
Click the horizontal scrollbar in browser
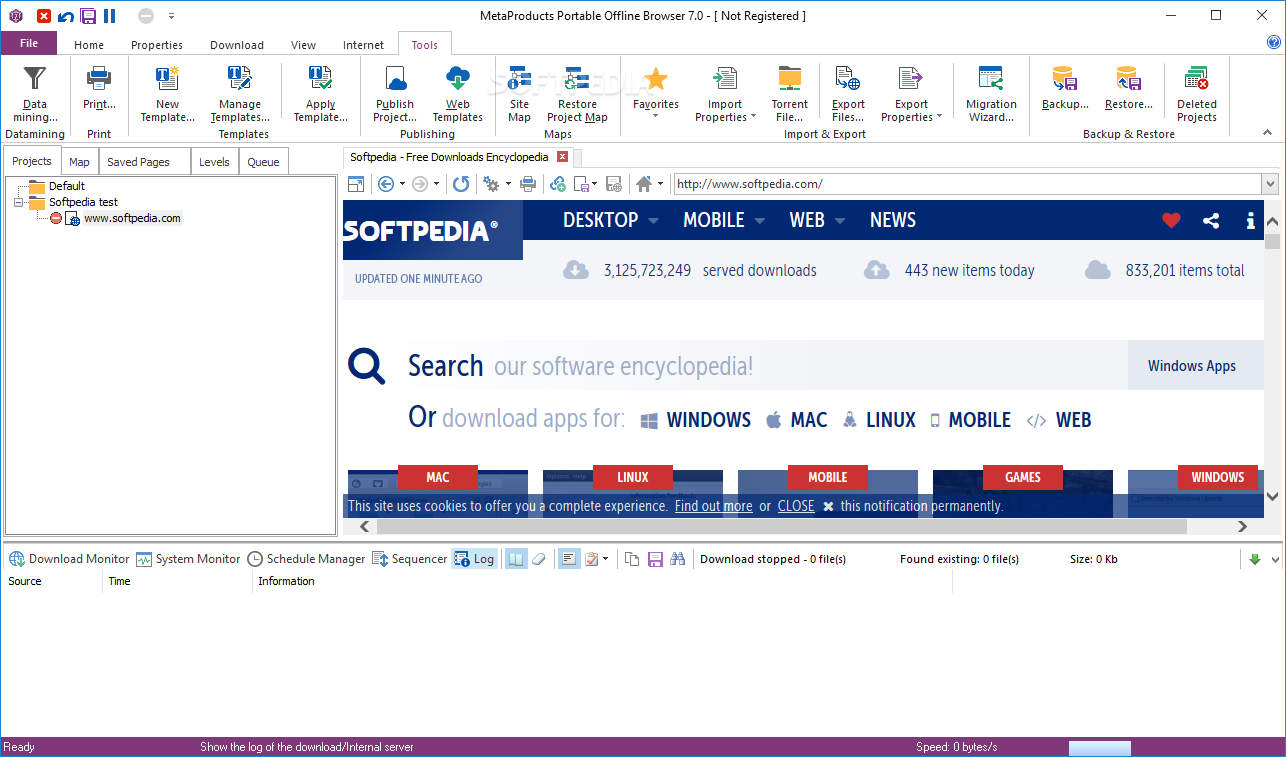[x=781, y=526]
